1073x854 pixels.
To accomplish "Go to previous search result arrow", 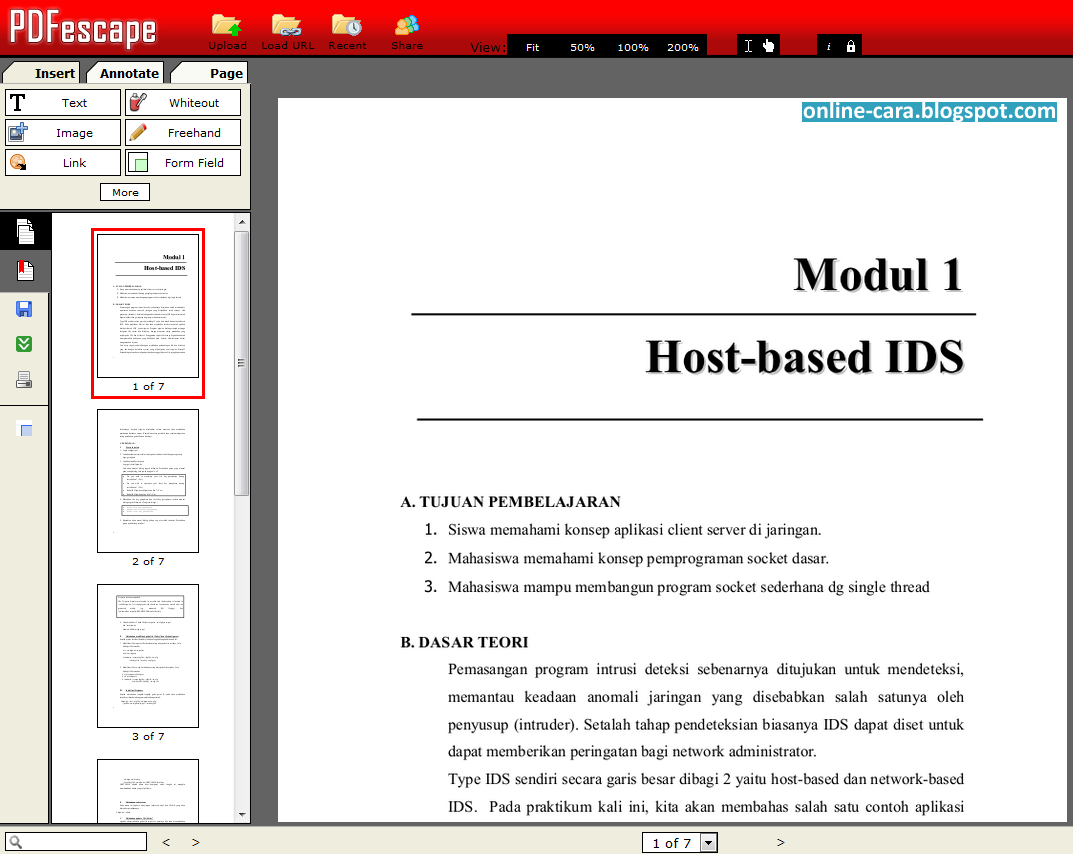I will coord(166,842).
